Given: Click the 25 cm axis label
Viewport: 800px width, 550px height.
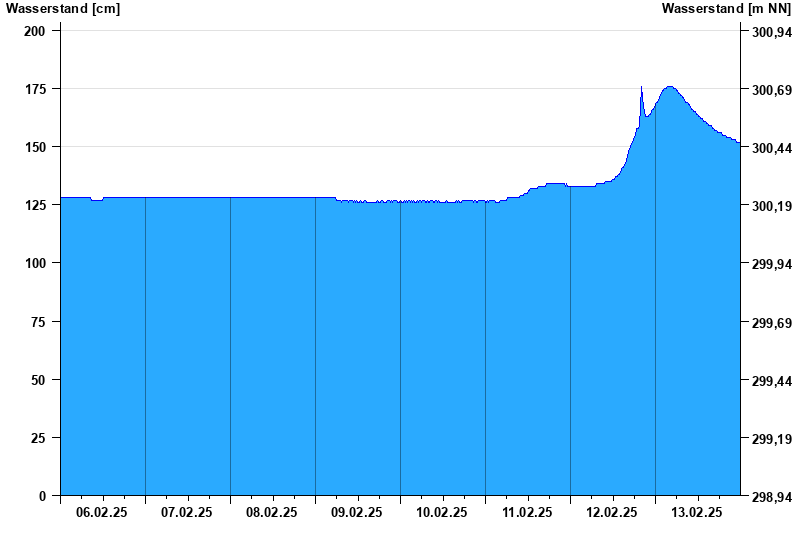Looking at the screenshot, I should (38, 438).
